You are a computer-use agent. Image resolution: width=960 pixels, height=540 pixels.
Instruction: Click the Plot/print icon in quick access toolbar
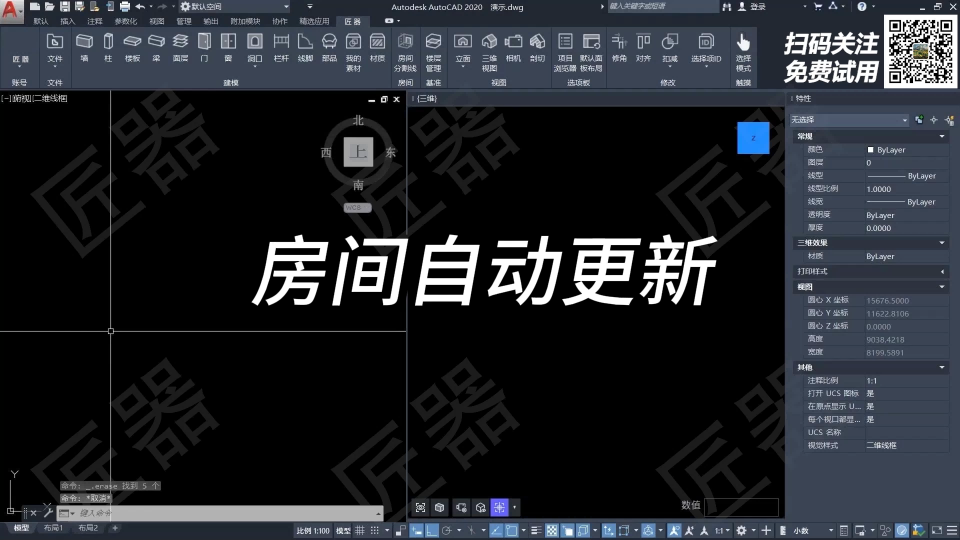tap(125, 7)
